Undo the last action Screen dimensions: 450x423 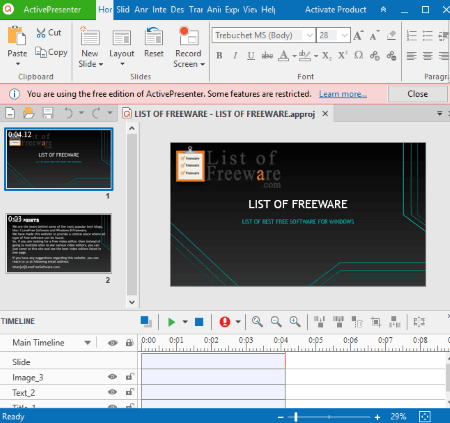tap(68, 113)
